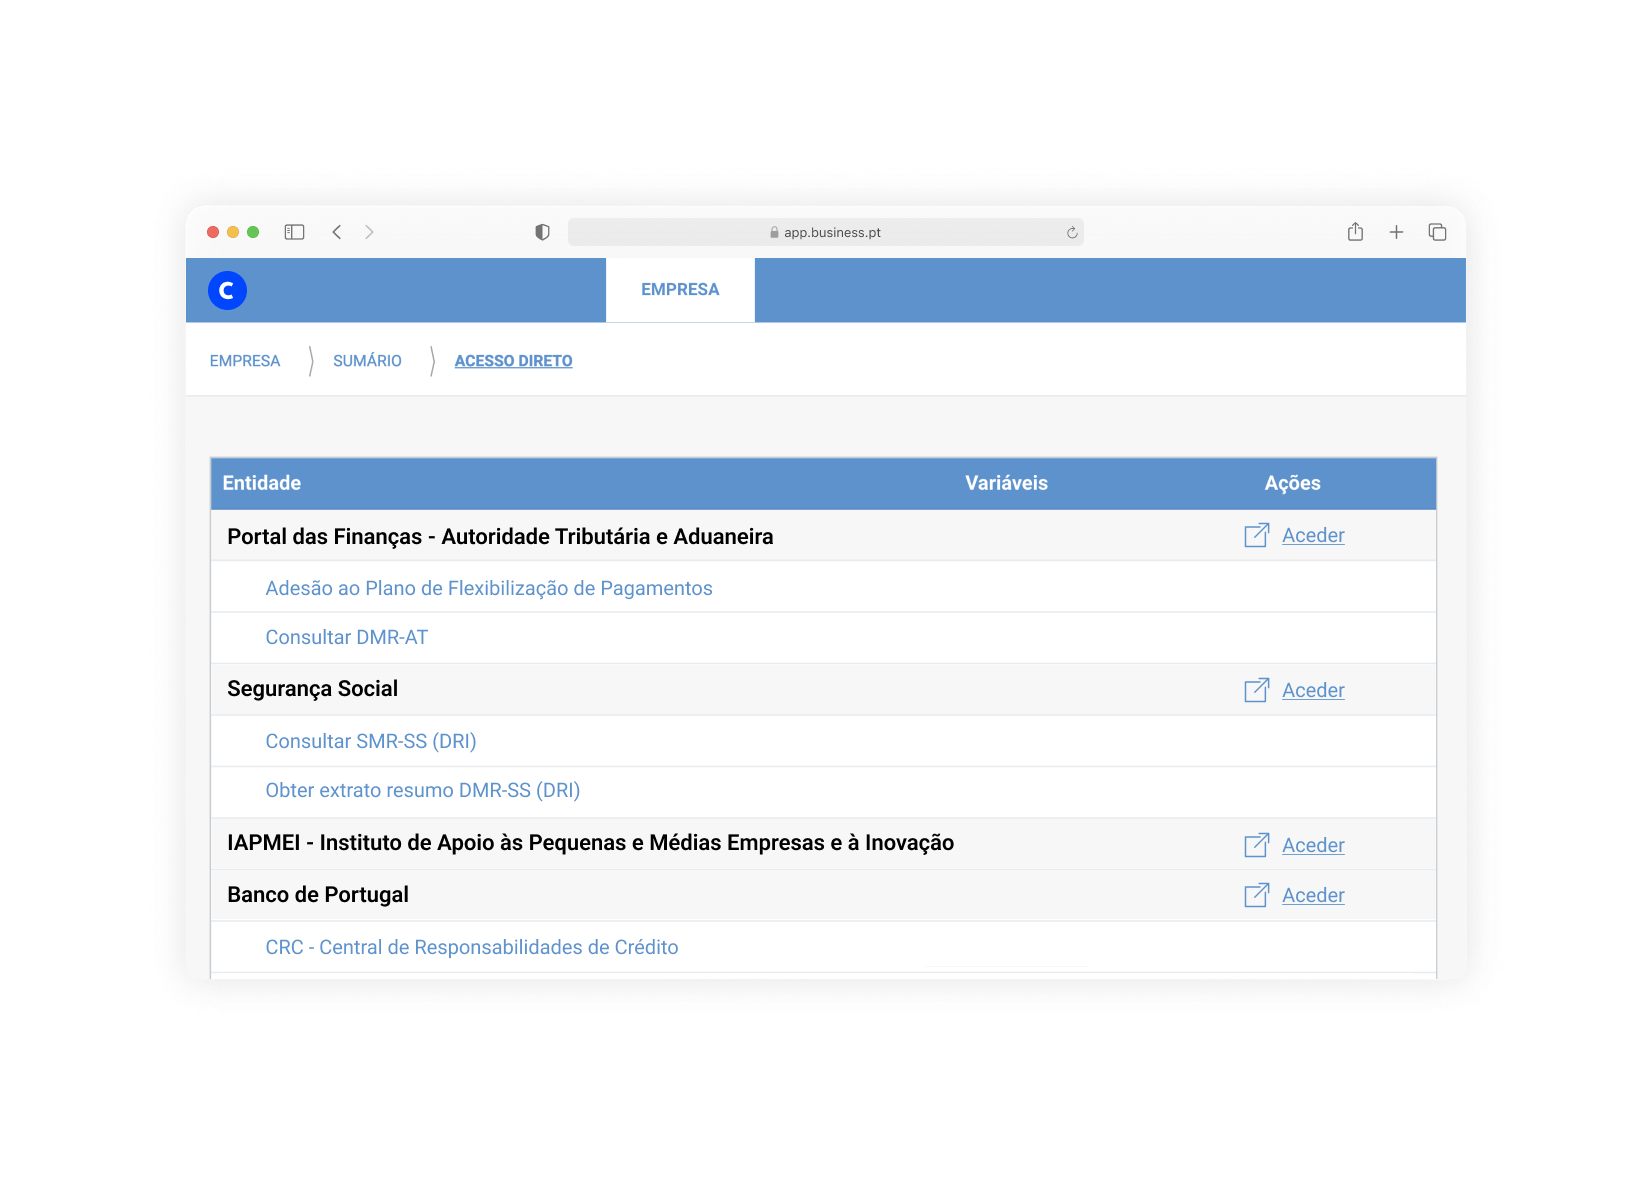Click the external link icon for IAPMEI

(1257, 845)
